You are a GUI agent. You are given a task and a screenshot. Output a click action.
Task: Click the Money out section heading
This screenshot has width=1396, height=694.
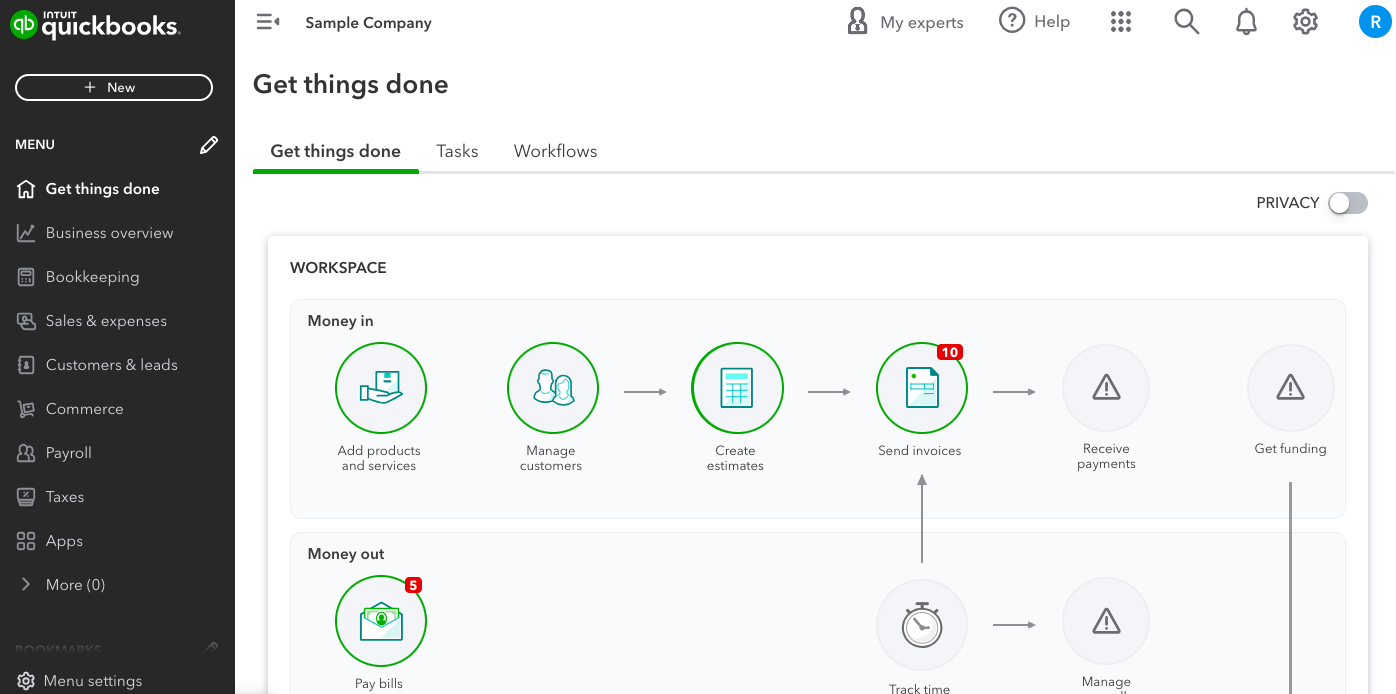[x=346, y=554]
